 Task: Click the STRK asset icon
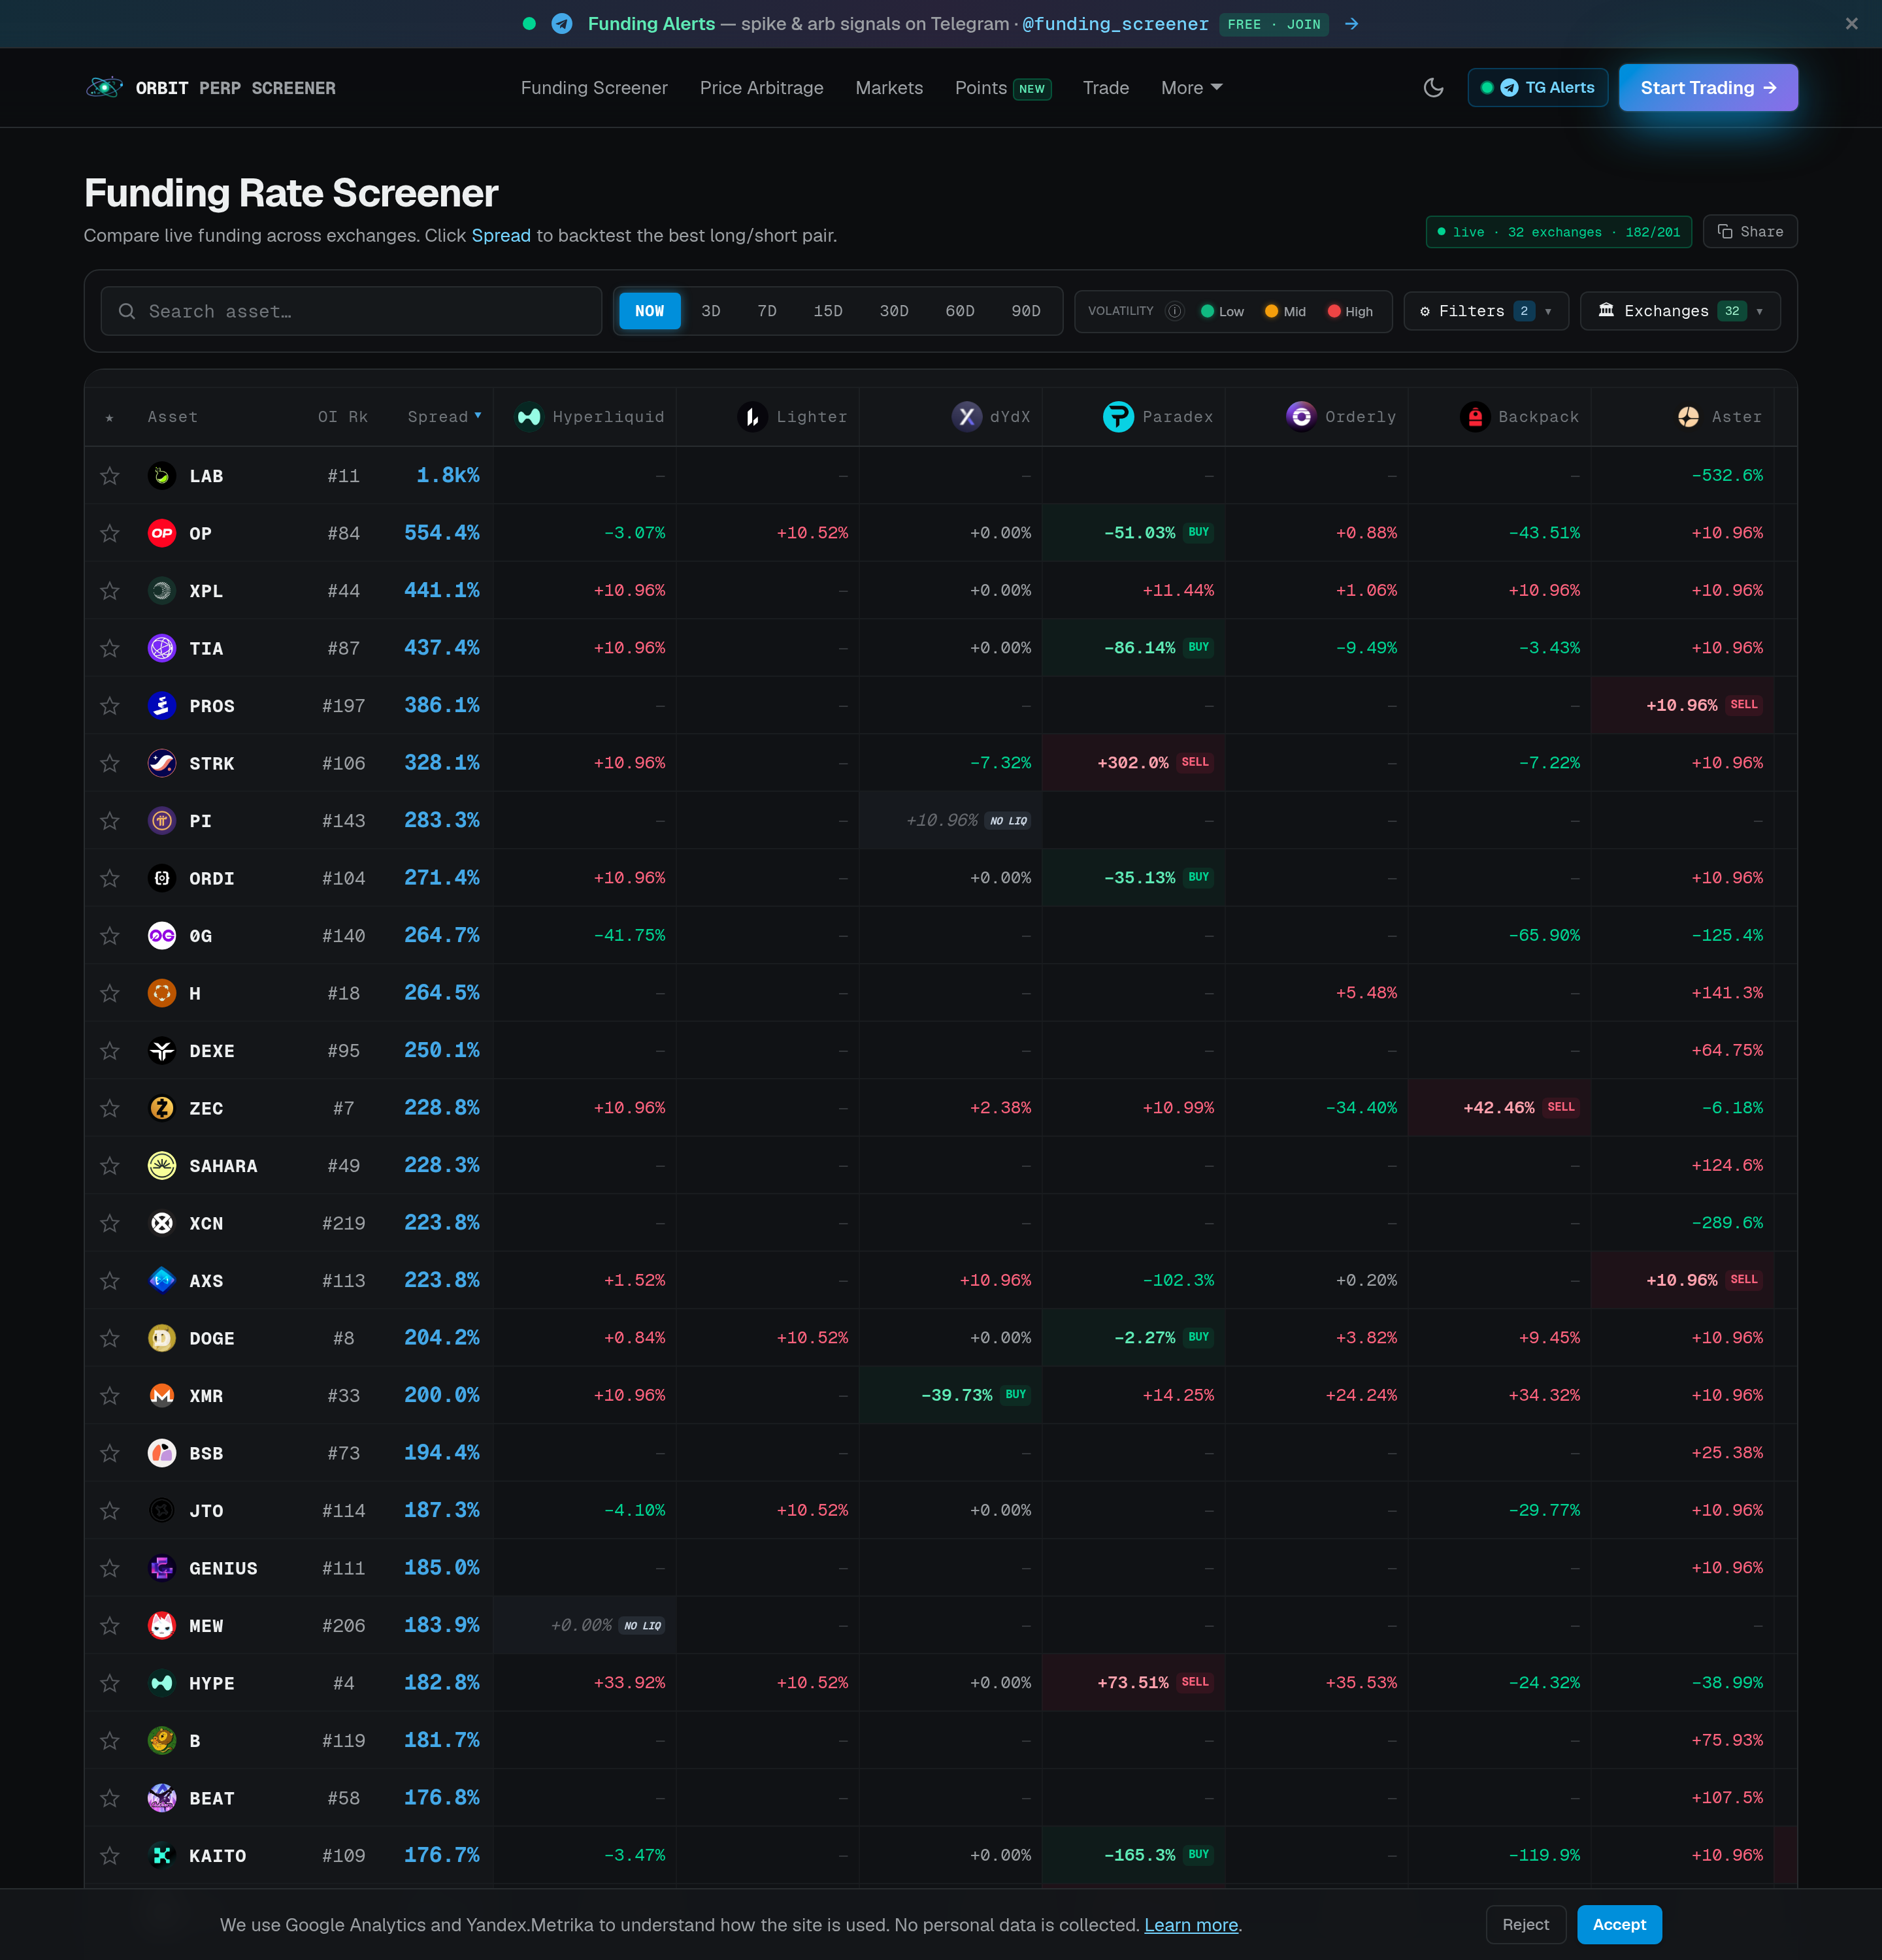coord(162,763)
